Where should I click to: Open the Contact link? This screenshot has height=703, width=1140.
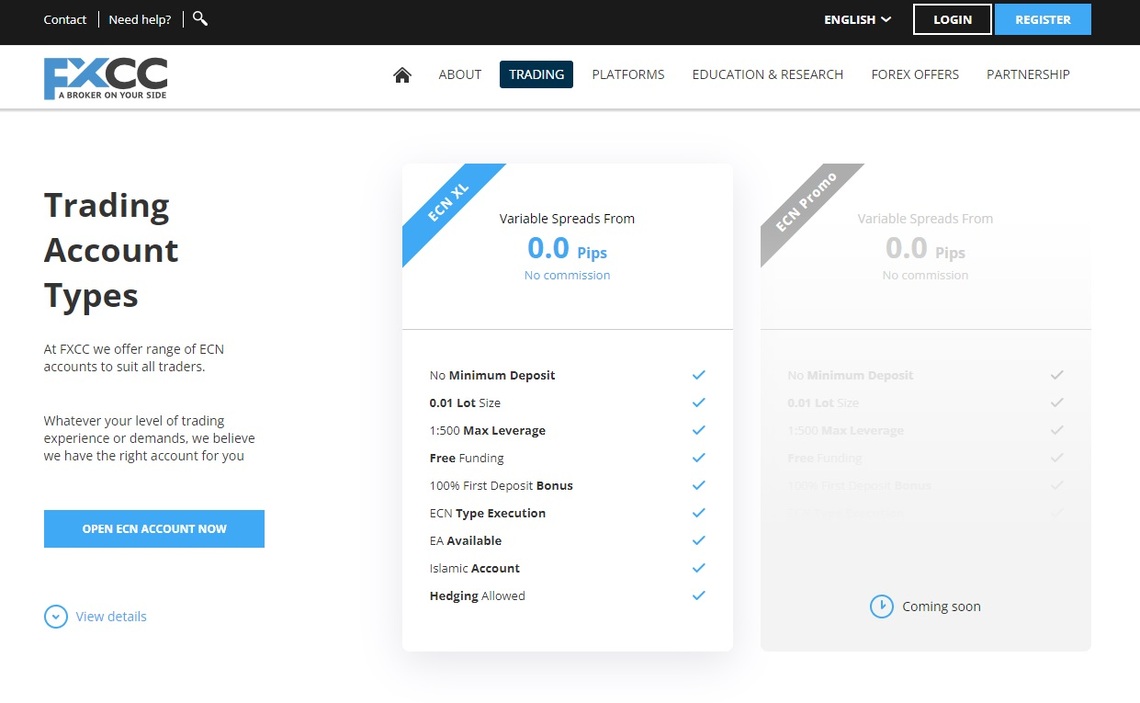click(65, 20)
